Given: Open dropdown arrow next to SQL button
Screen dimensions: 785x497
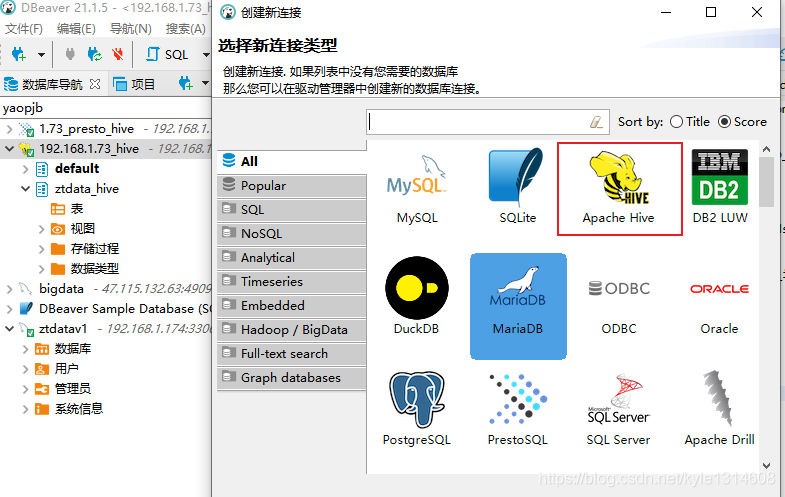Looking at the screenshot, I should (206, 55).
